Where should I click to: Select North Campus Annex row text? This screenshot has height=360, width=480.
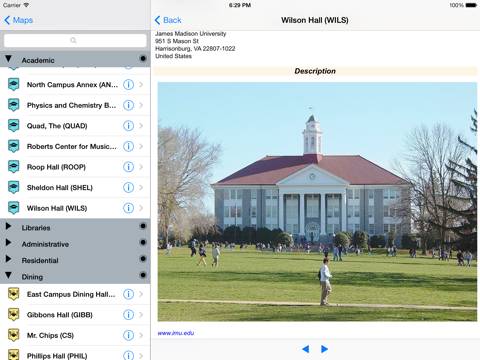coord(72,85)
